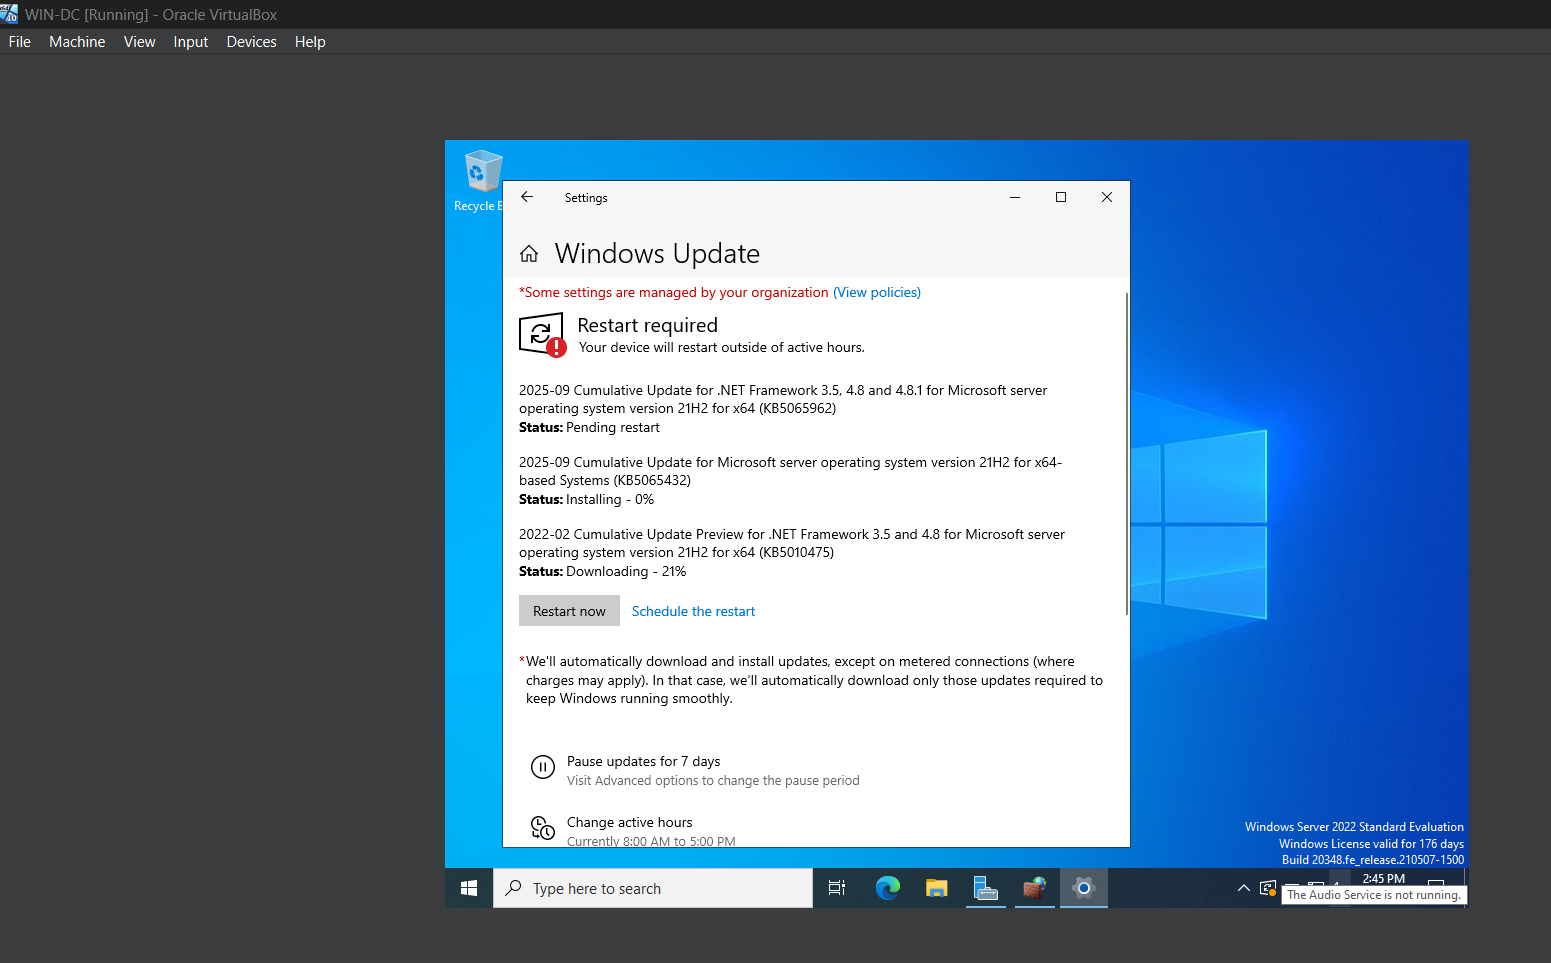This screenshot has height=963, width=1551.
Task: Click the Windows Update tray status icon
Action: coord(1268,888)
